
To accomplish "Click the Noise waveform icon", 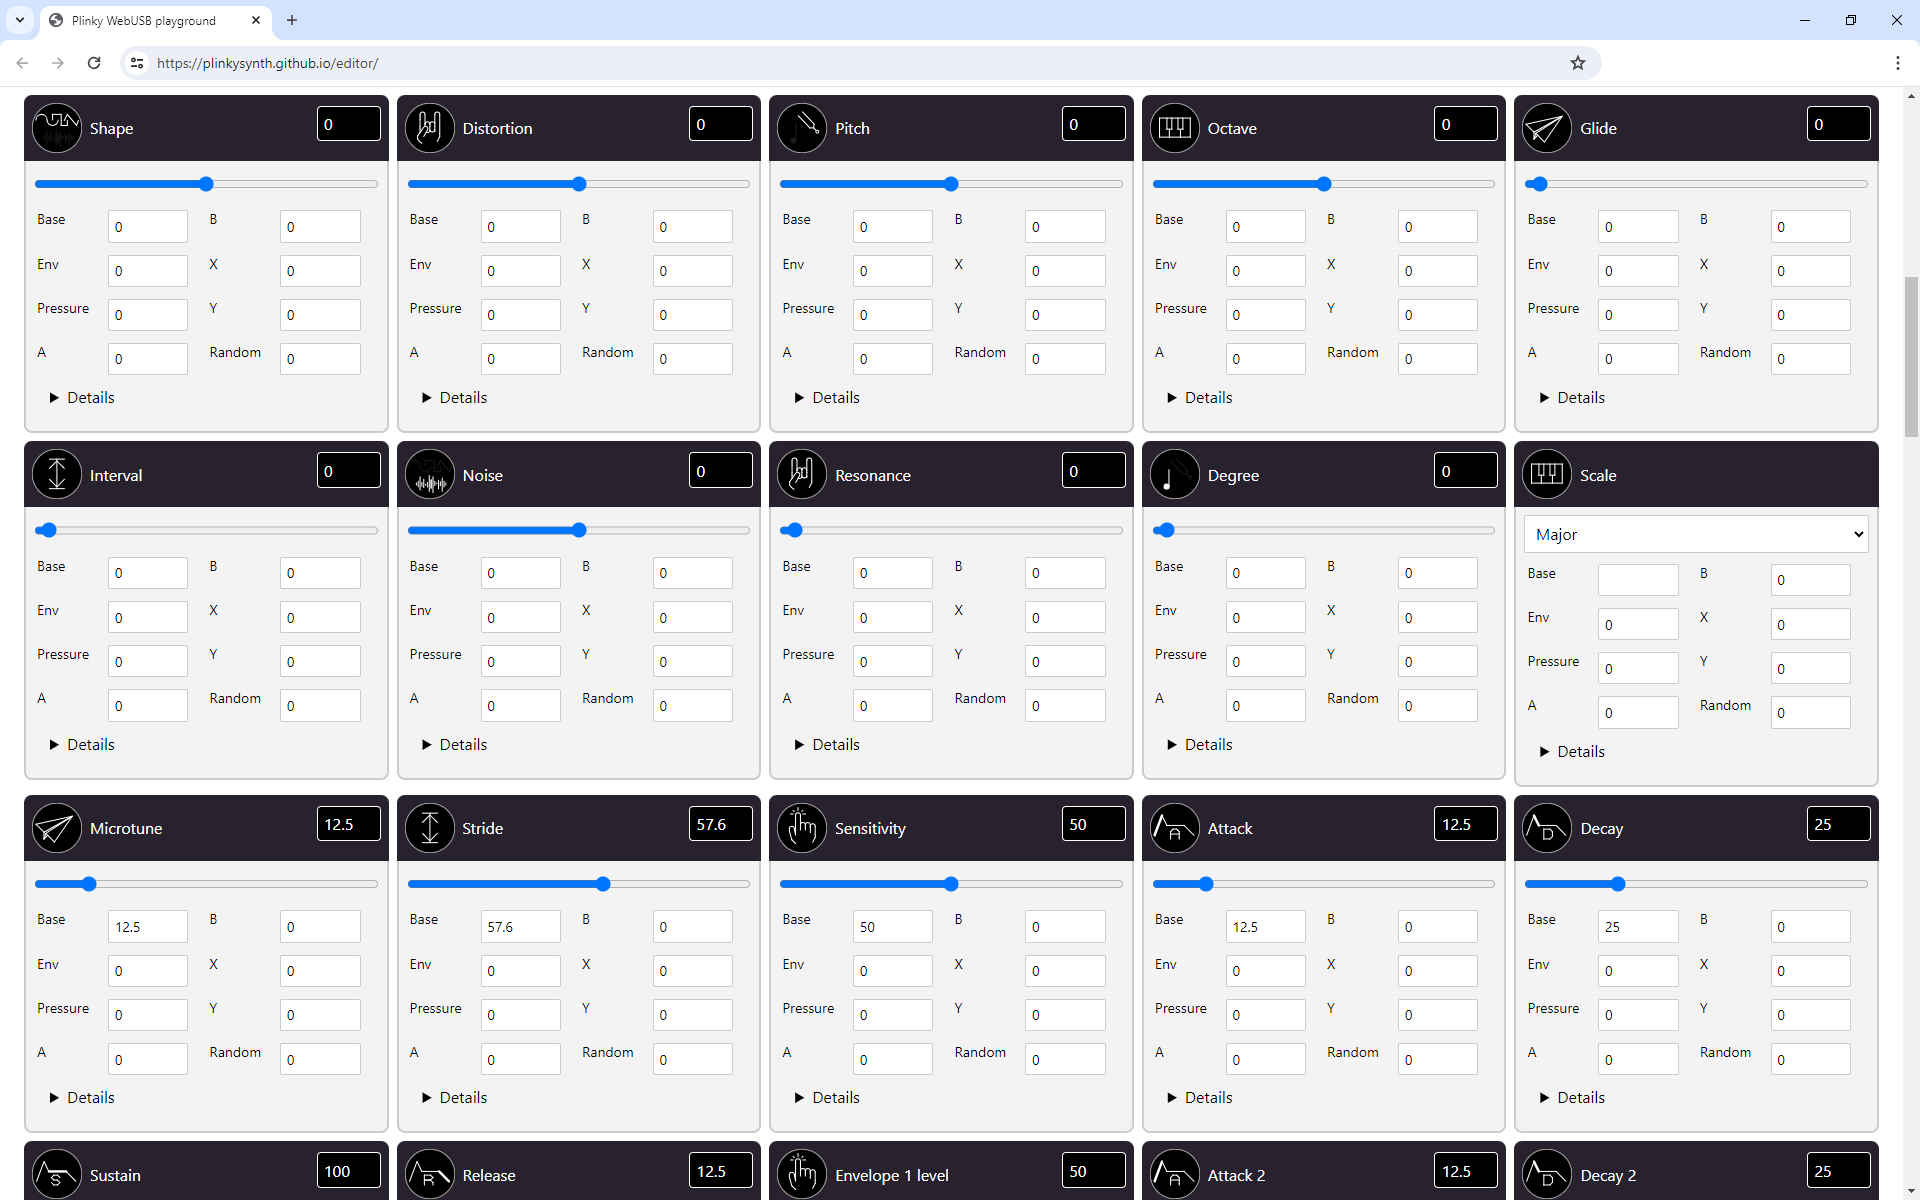I will [430, 475].
